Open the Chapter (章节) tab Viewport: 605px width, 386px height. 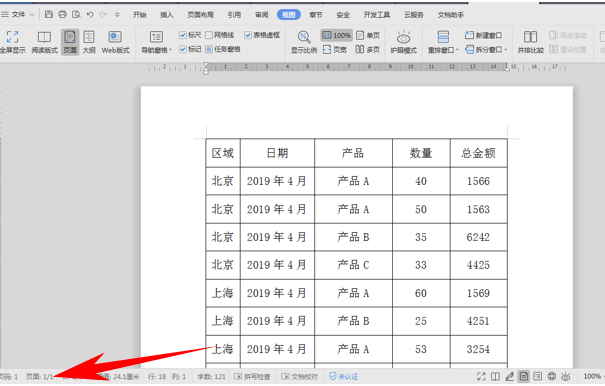(316, 15)
